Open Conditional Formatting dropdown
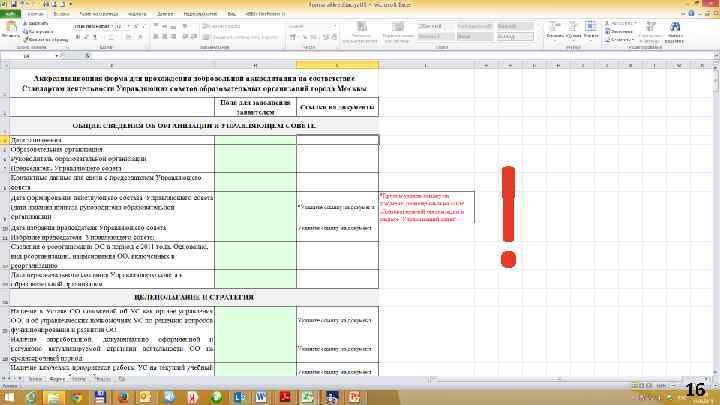Image resolution: width=720 pixels, height=405 pixels. (x=360, y=32)
